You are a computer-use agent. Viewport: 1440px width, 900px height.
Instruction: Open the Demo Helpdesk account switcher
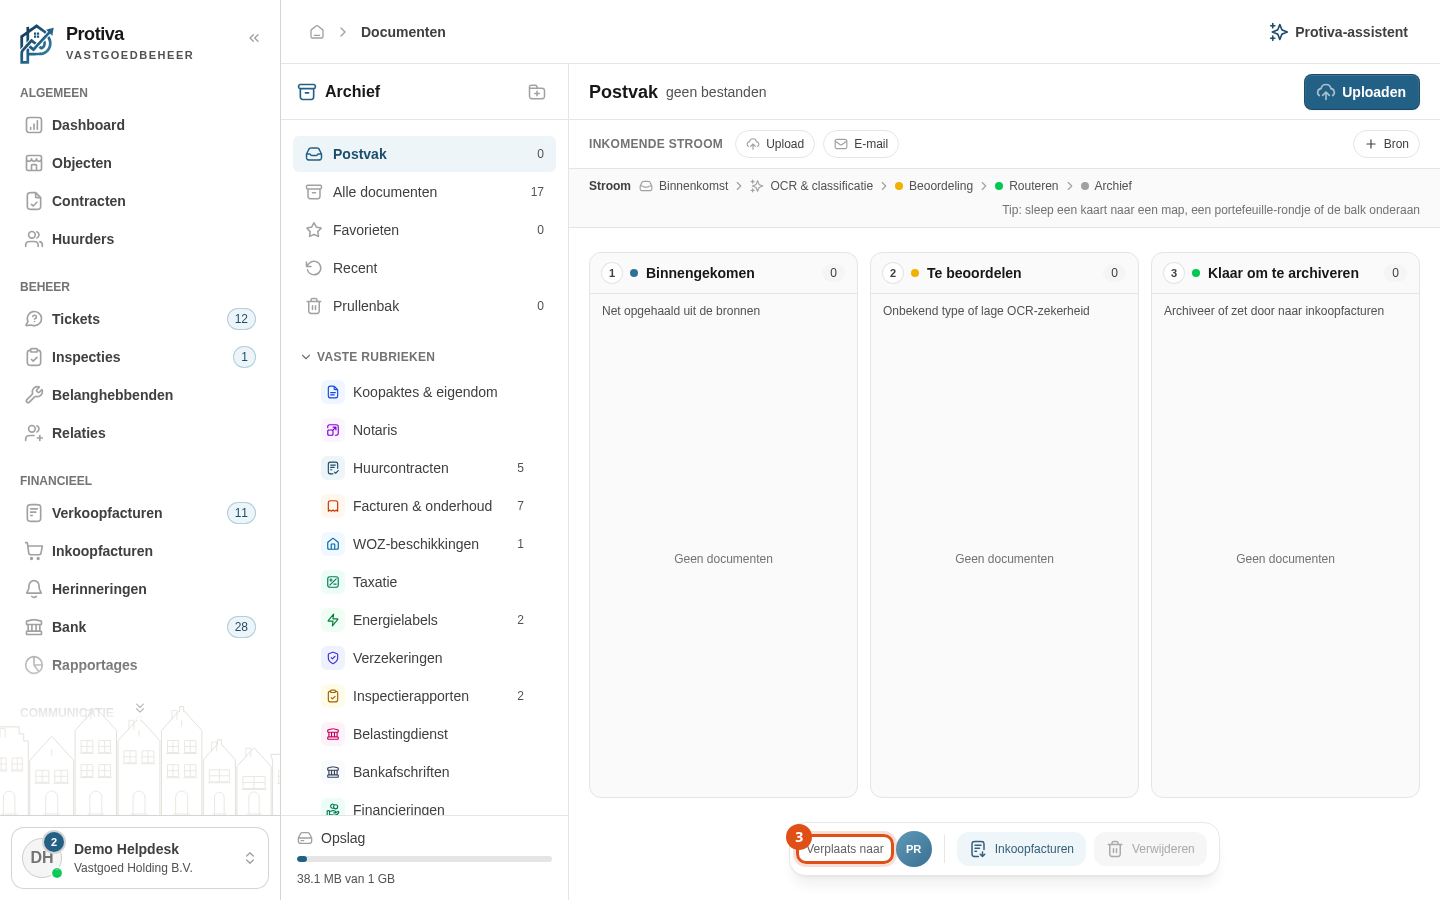(x=140, y=858)
